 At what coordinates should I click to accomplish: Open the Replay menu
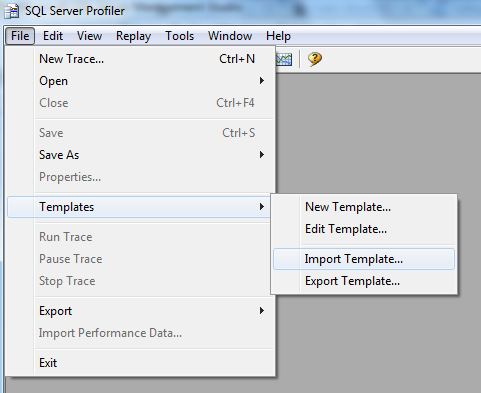pos(133,36)
